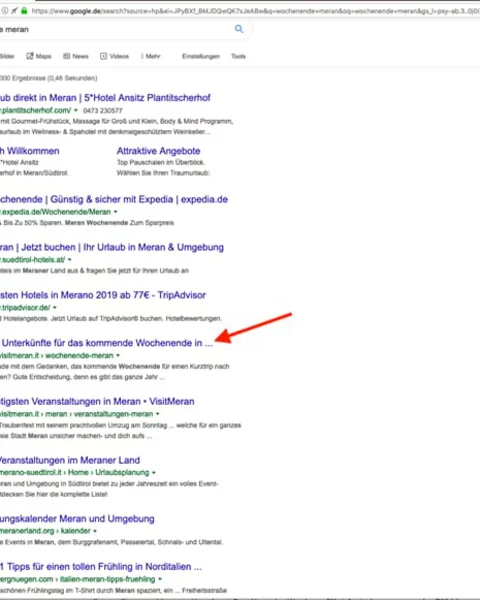Open the Tools search options
Viewport: 480px width, 600px height.
[x=238, y=56]
